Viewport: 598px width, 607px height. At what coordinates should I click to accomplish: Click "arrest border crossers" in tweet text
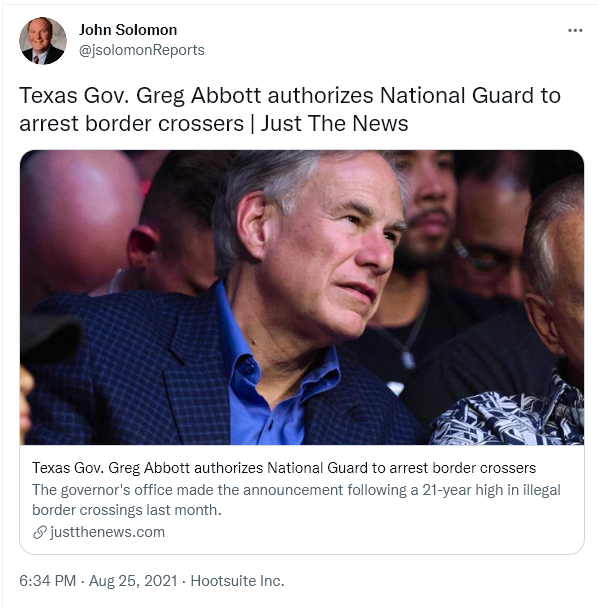coord(132,123)
